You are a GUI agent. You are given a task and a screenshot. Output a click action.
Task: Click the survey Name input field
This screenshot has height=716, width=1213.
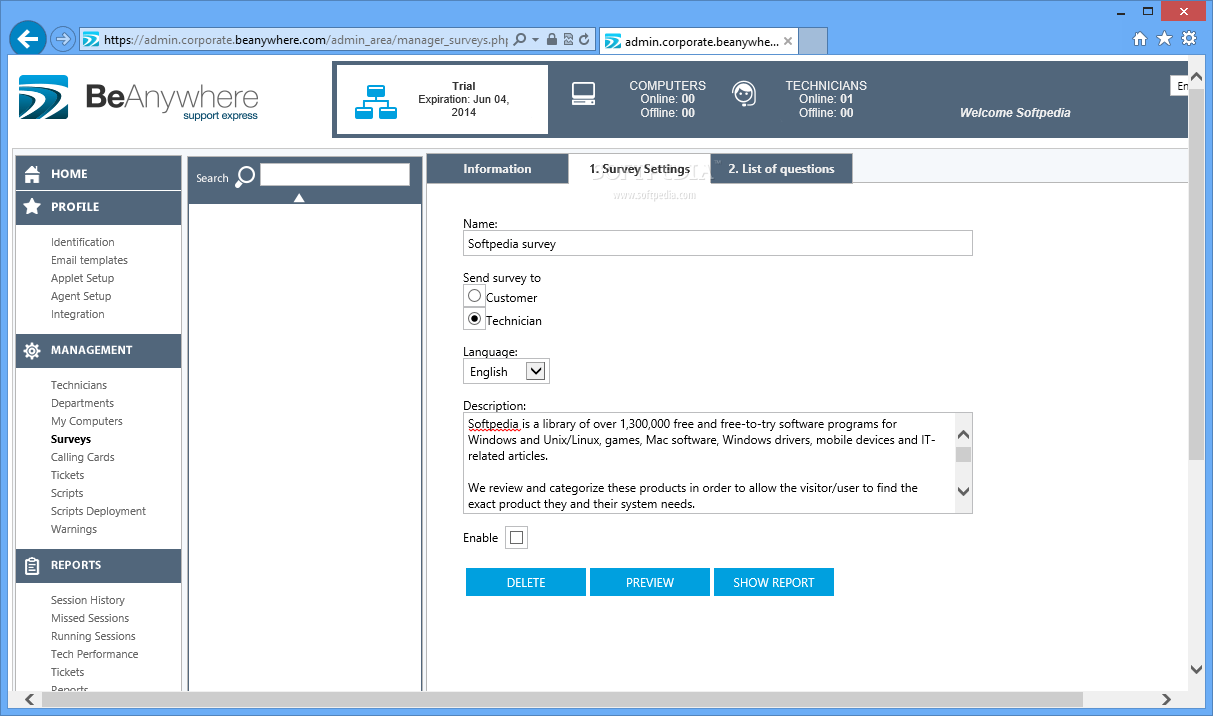[718, 243]
